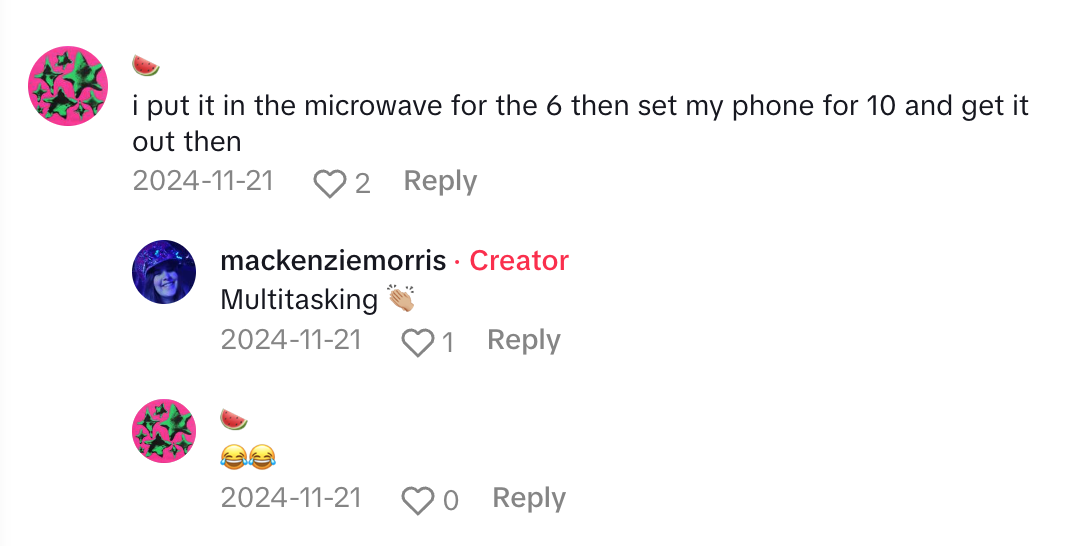
Task: Open the pink star avatar beside the laughing emojis
Action: (164, 431)
